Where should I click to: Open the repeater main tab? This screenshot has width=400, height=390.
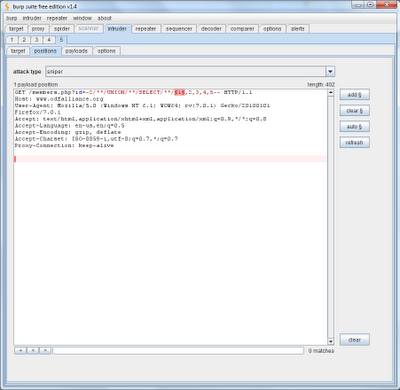click(x=146, y=29)
